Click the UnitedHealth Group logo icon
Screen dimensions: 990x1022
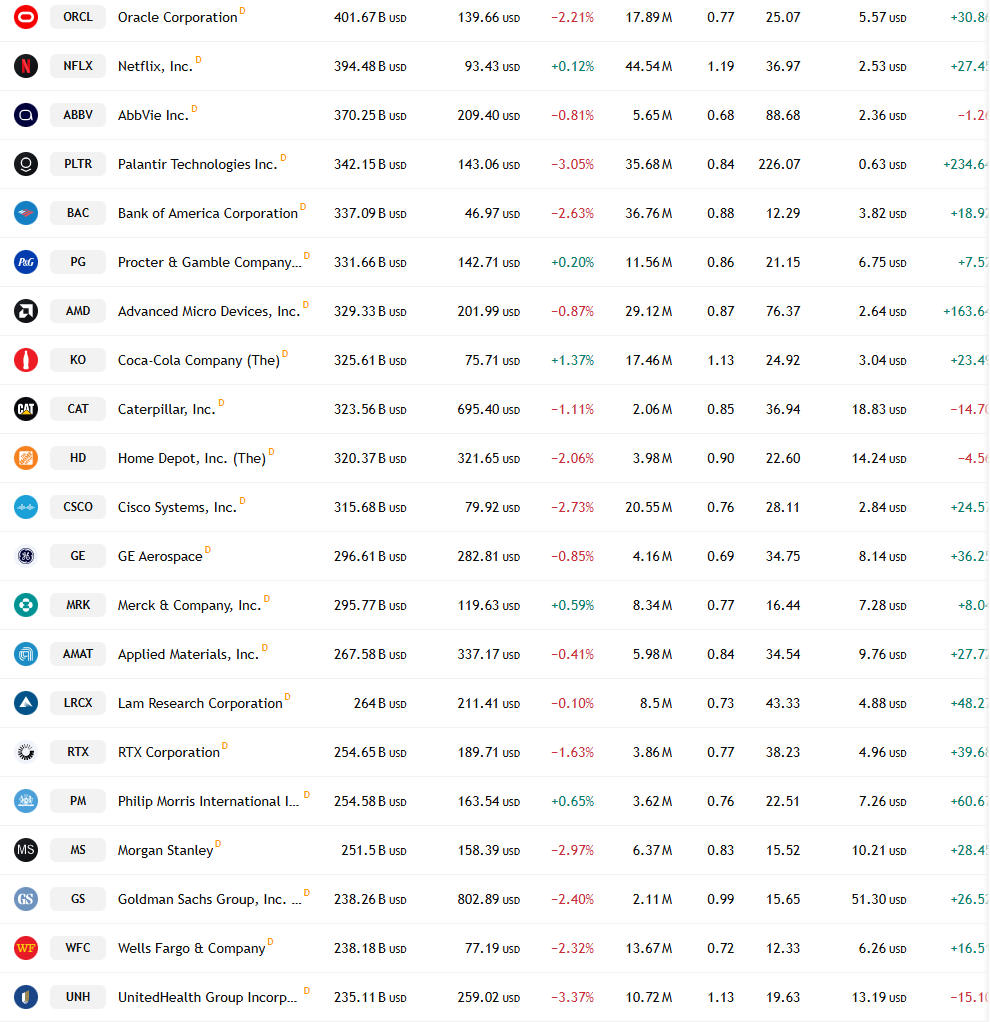(x=26, y=997)
